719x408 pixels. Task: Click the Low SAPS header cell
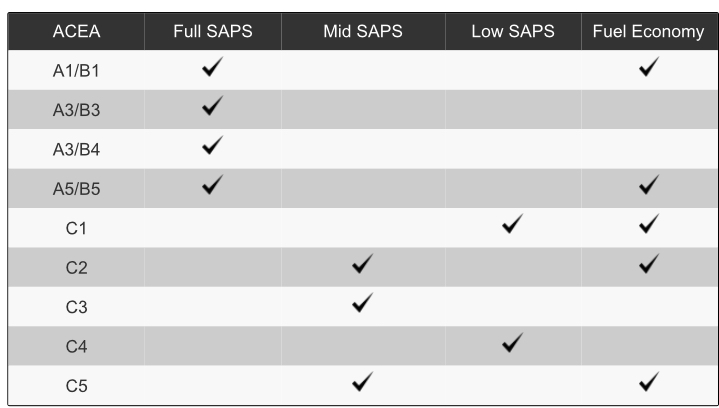point(514,31)
